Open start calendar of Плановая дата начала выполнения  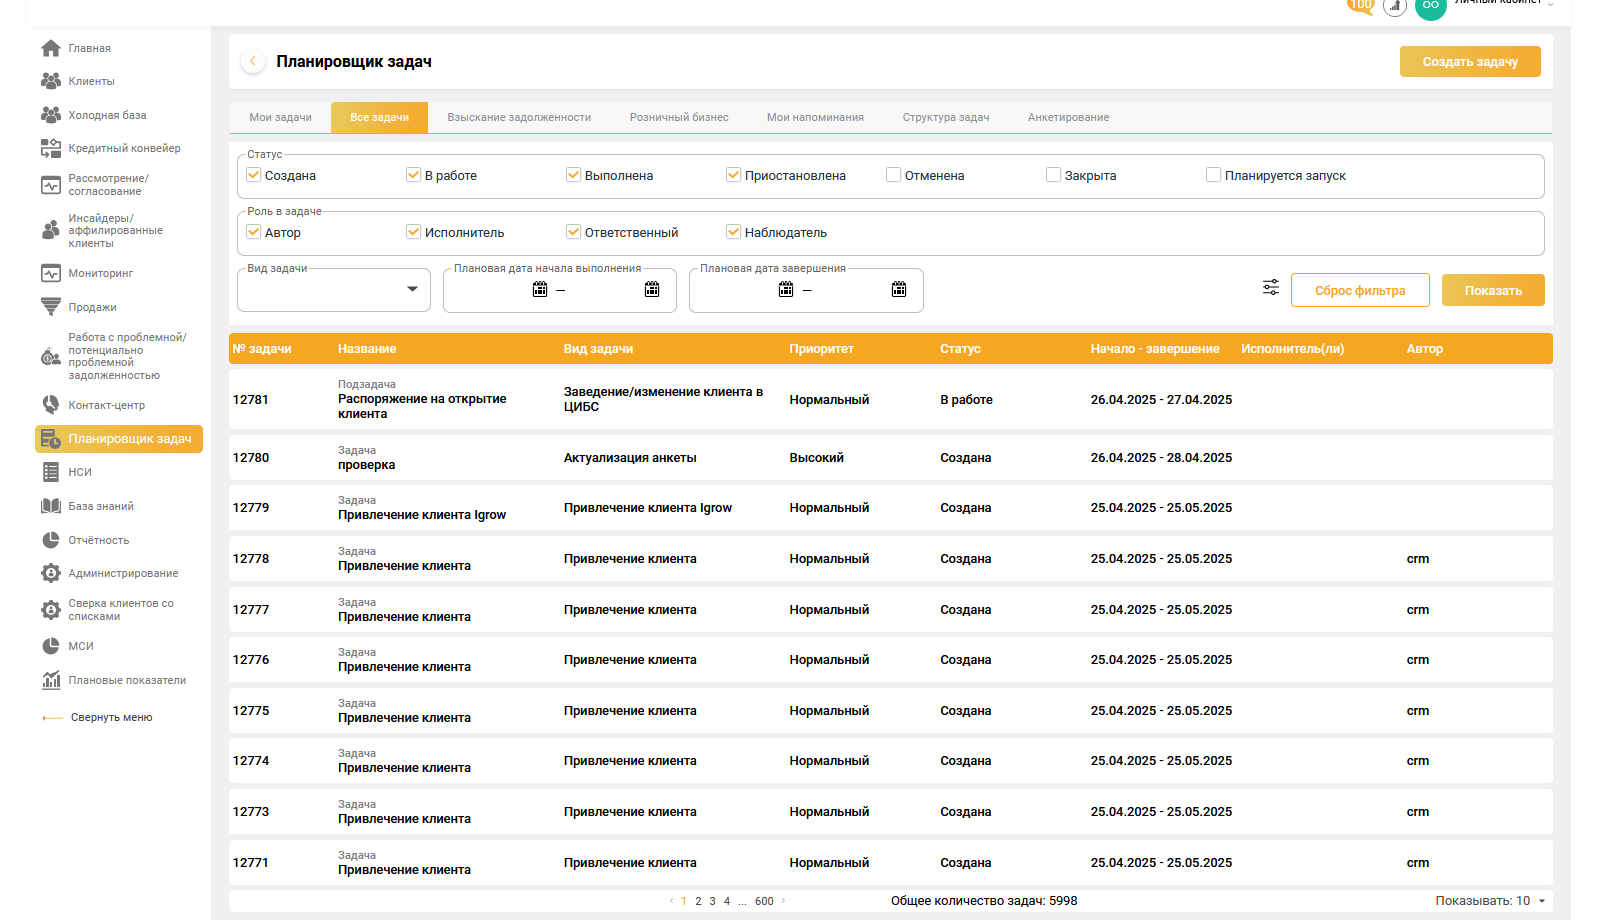(540, 289)
